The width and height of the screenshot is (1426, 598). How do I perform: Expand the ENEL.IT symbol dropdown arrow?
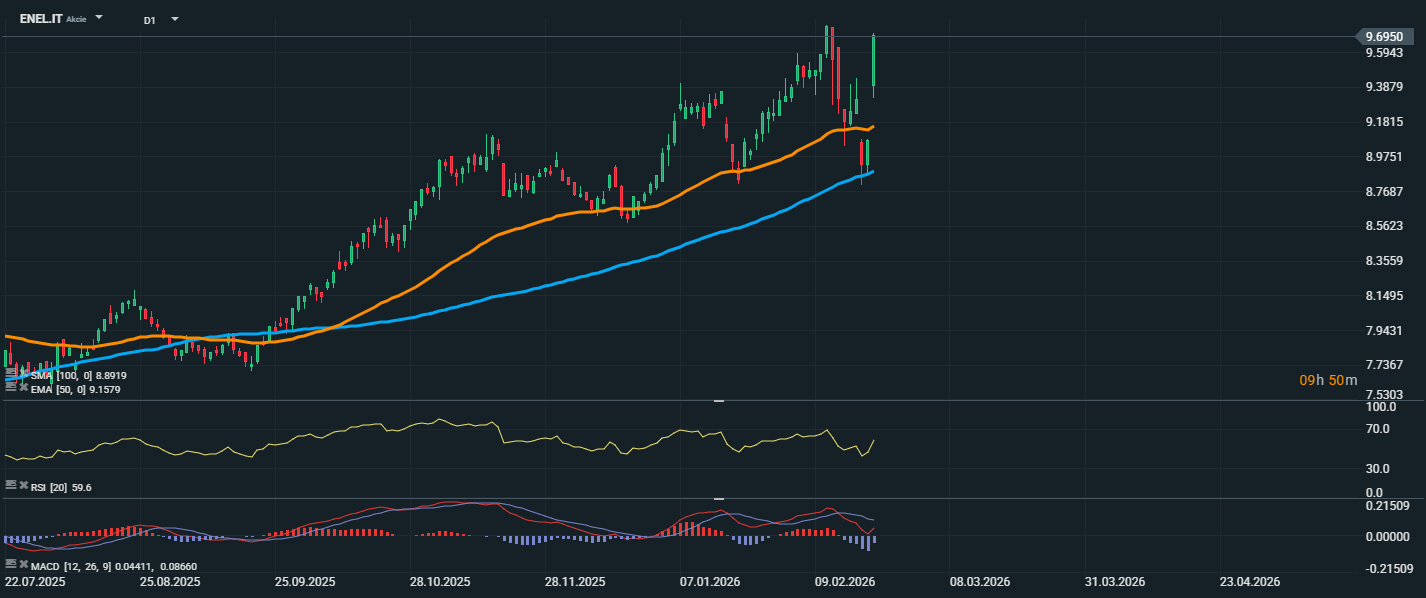tap(99, 18)
